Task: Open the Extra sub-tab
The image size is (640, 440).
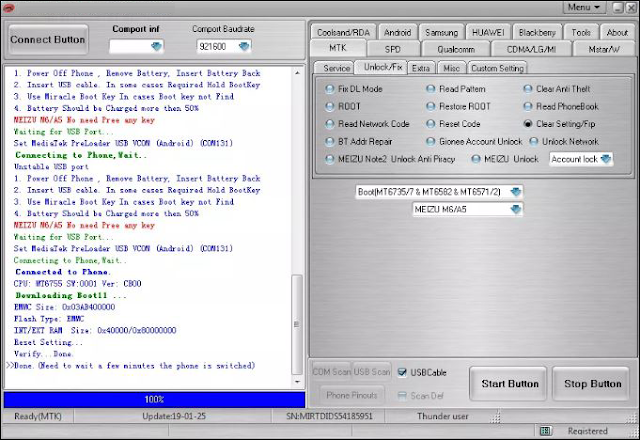Action: (421, 68)
